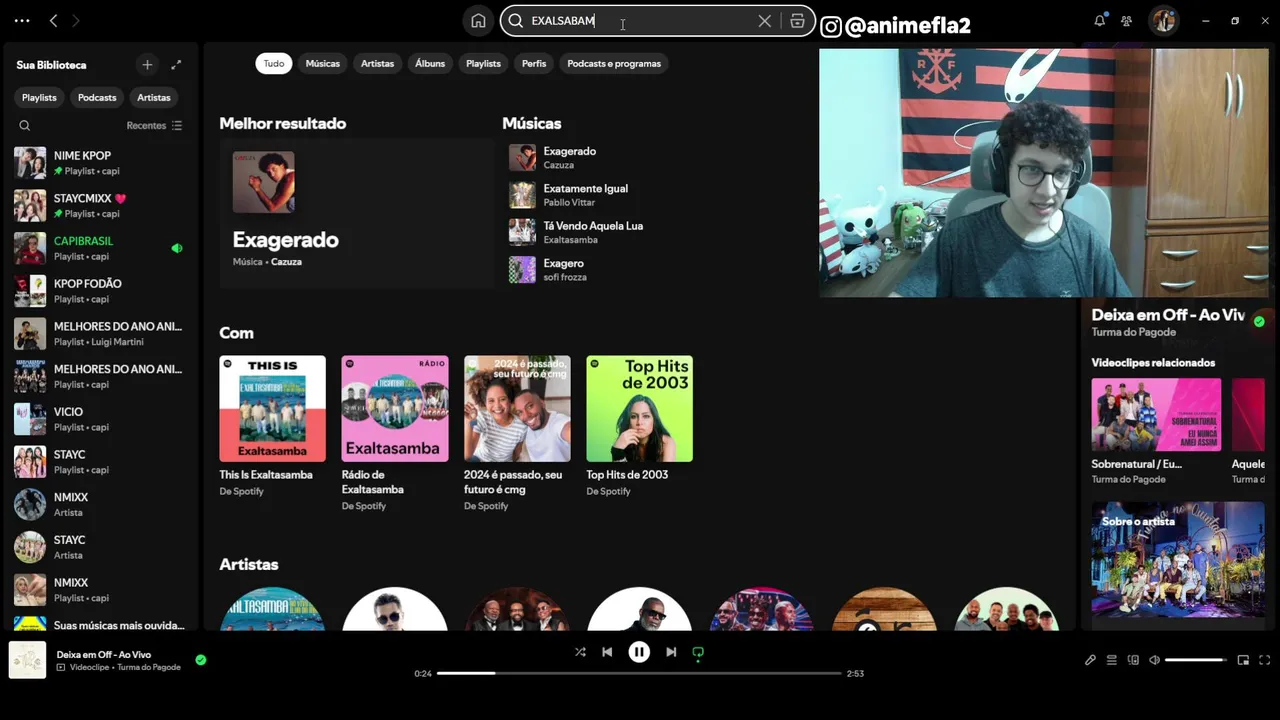Toggle saved check next to Deixa em Off
Viewport: 1280px width, 720px height.
(201, 660)
